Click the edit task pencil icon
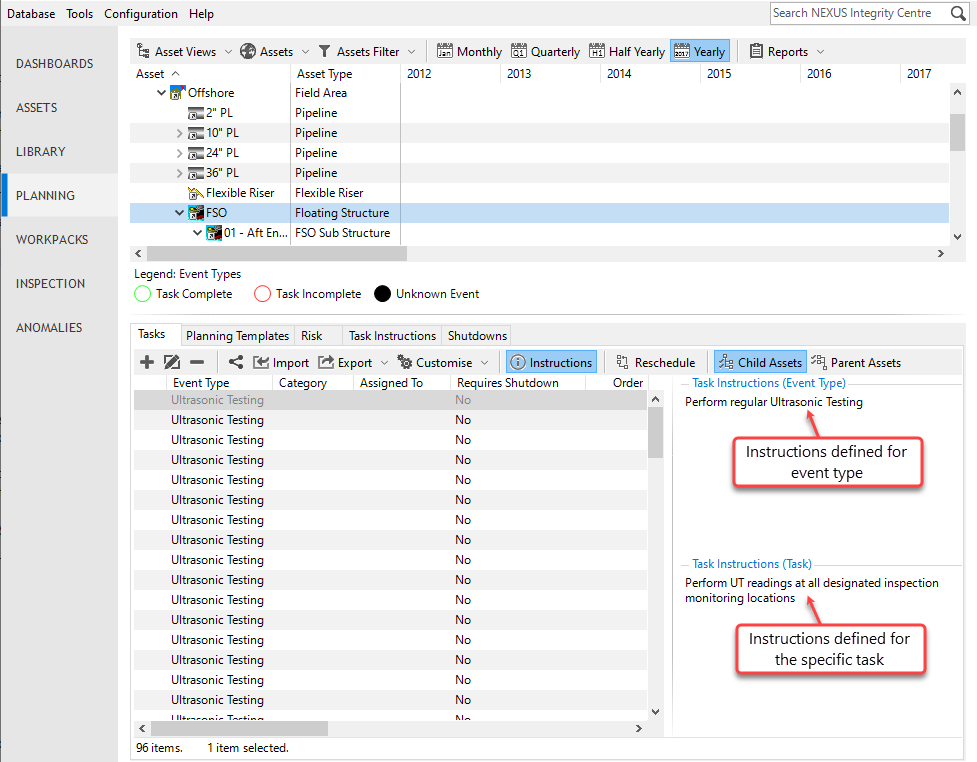Image resolution: width=977 pixels, height=762 pixels. pos(172,362)
